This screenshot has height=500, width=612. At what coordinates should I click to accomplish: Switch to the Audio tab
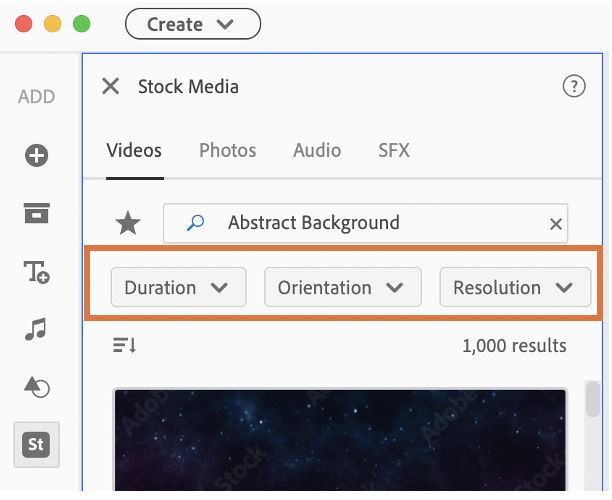(x=317, y=151)
